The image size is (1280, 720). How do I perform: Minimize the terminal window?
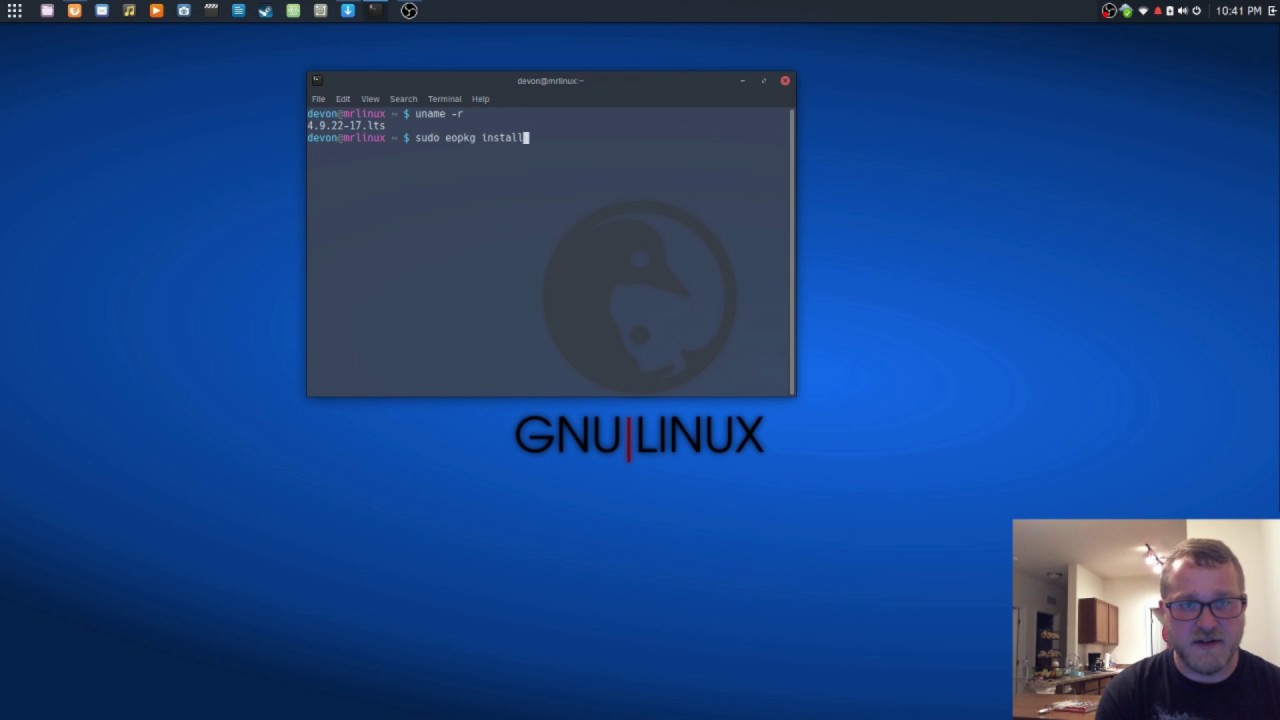pos(742,81)
